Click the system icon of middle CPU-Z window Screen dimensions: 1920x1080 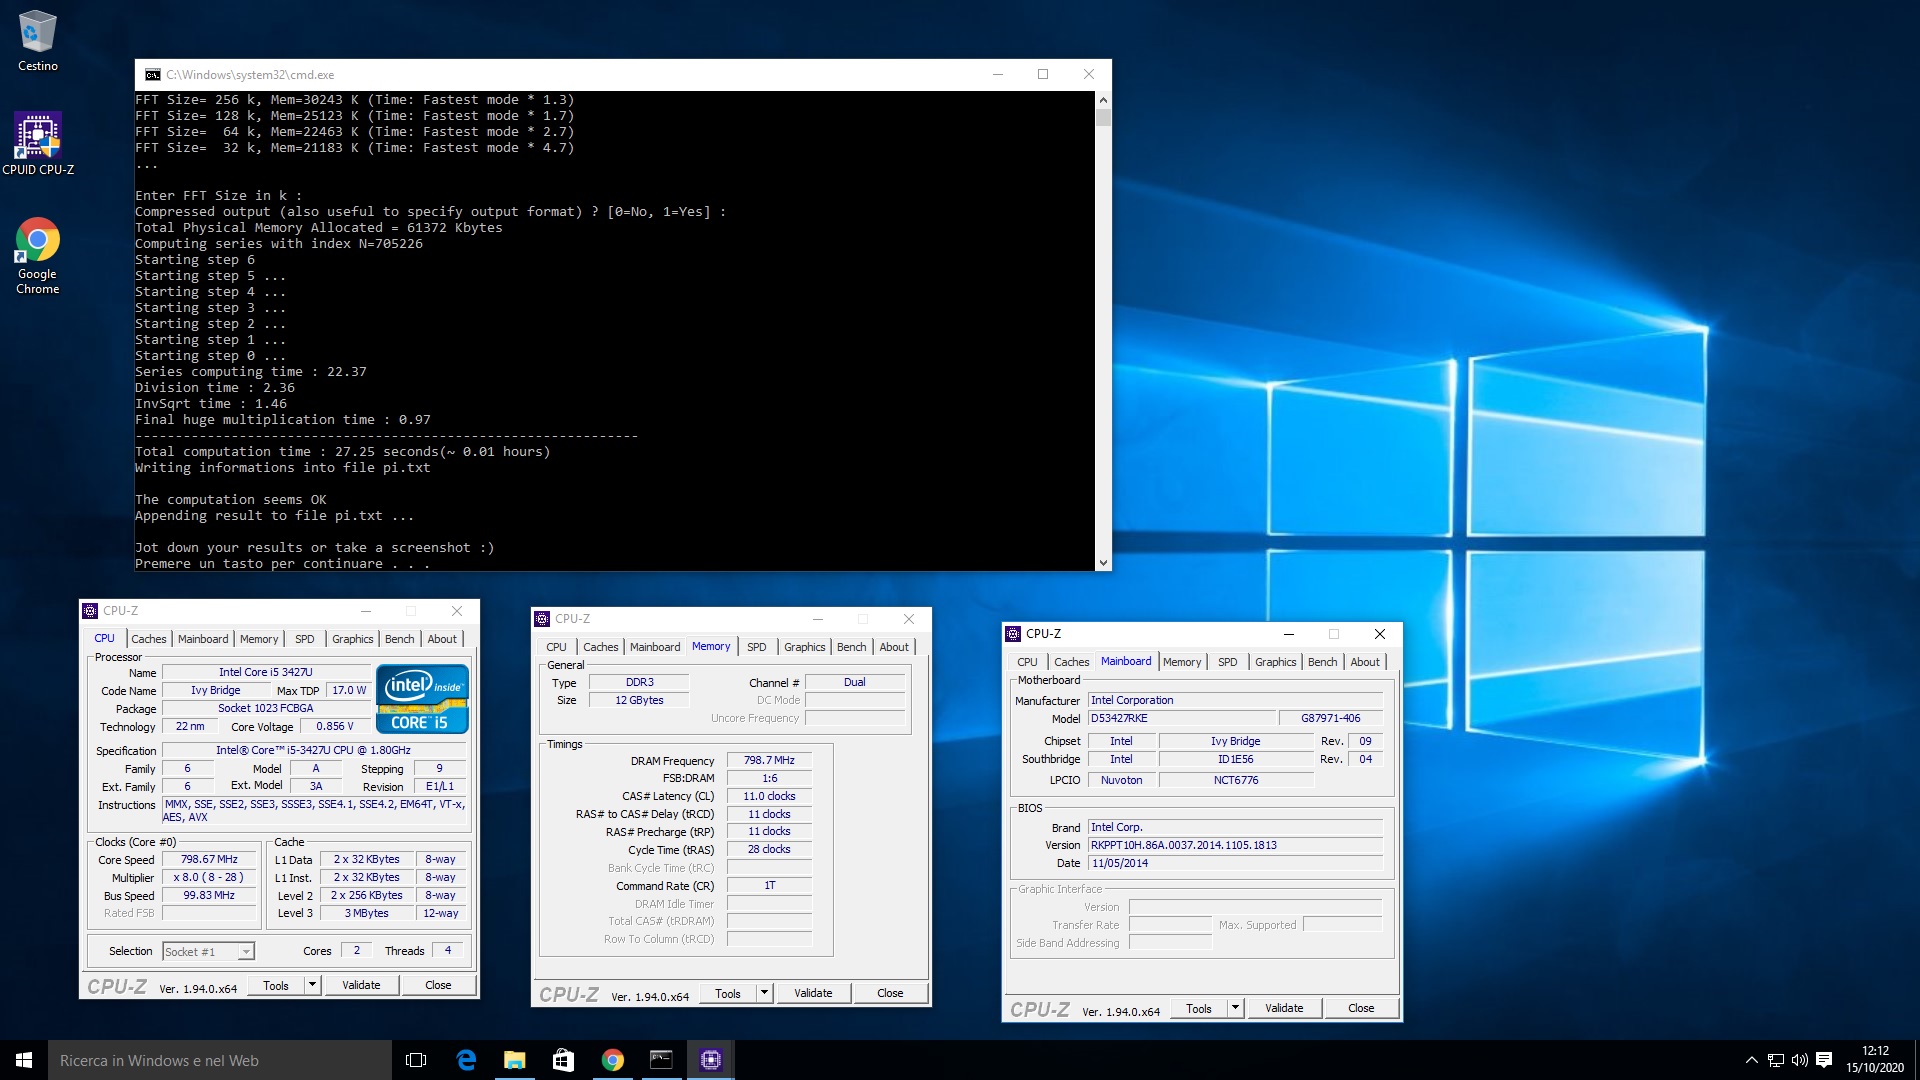point(542,619)
